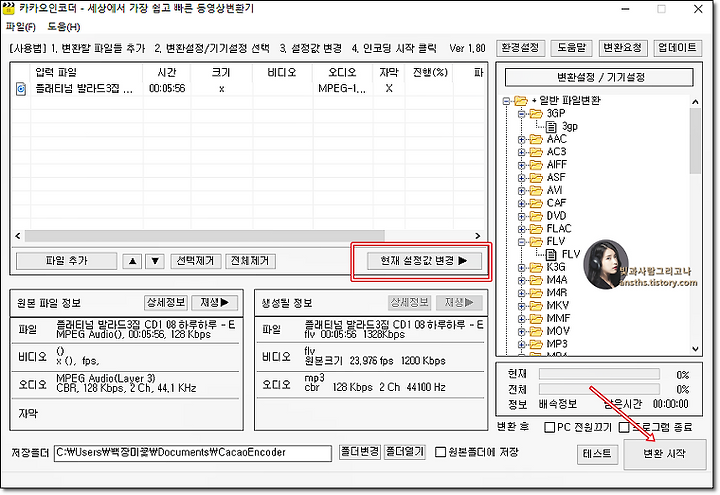Click the MKV folder icon
720x495 pixels.
click(536, 305)
